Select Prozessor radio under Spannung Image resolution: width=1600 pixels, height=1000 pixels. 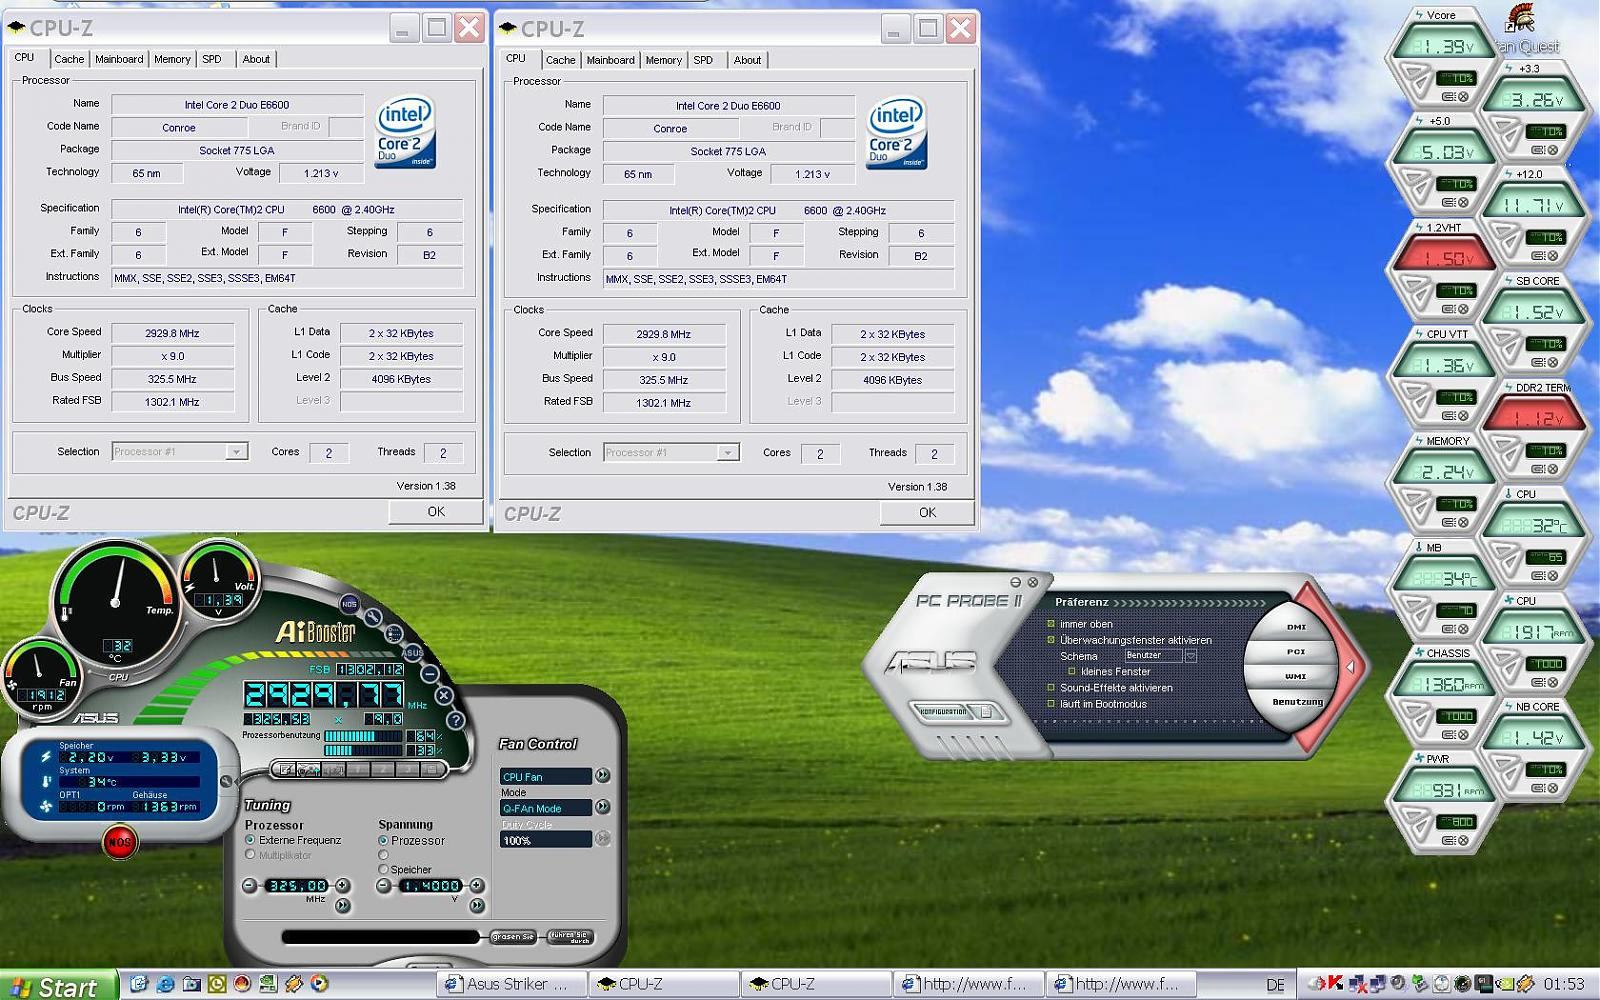click(383, 840)
